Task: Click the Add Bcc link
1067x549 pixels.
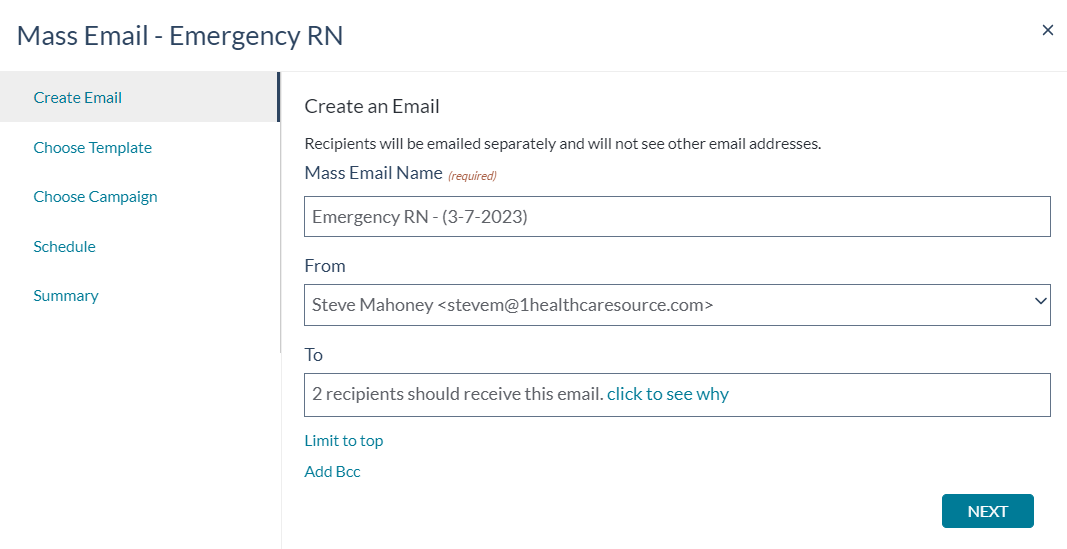Action: pyautogui.click(x=332, y=471)
